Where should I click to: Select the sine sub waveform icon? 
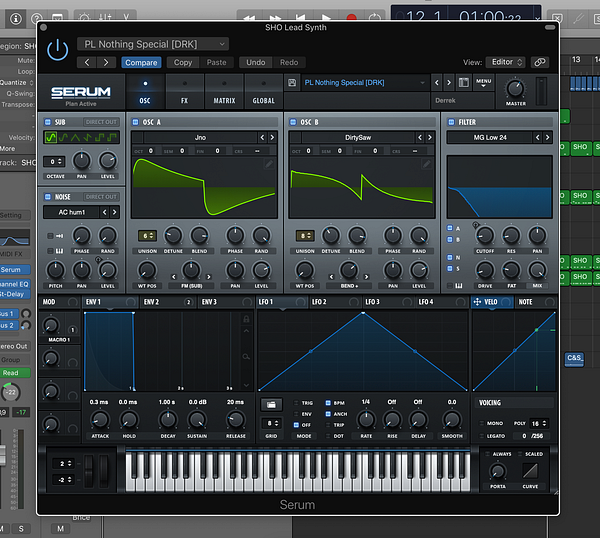tap(53, 137)
